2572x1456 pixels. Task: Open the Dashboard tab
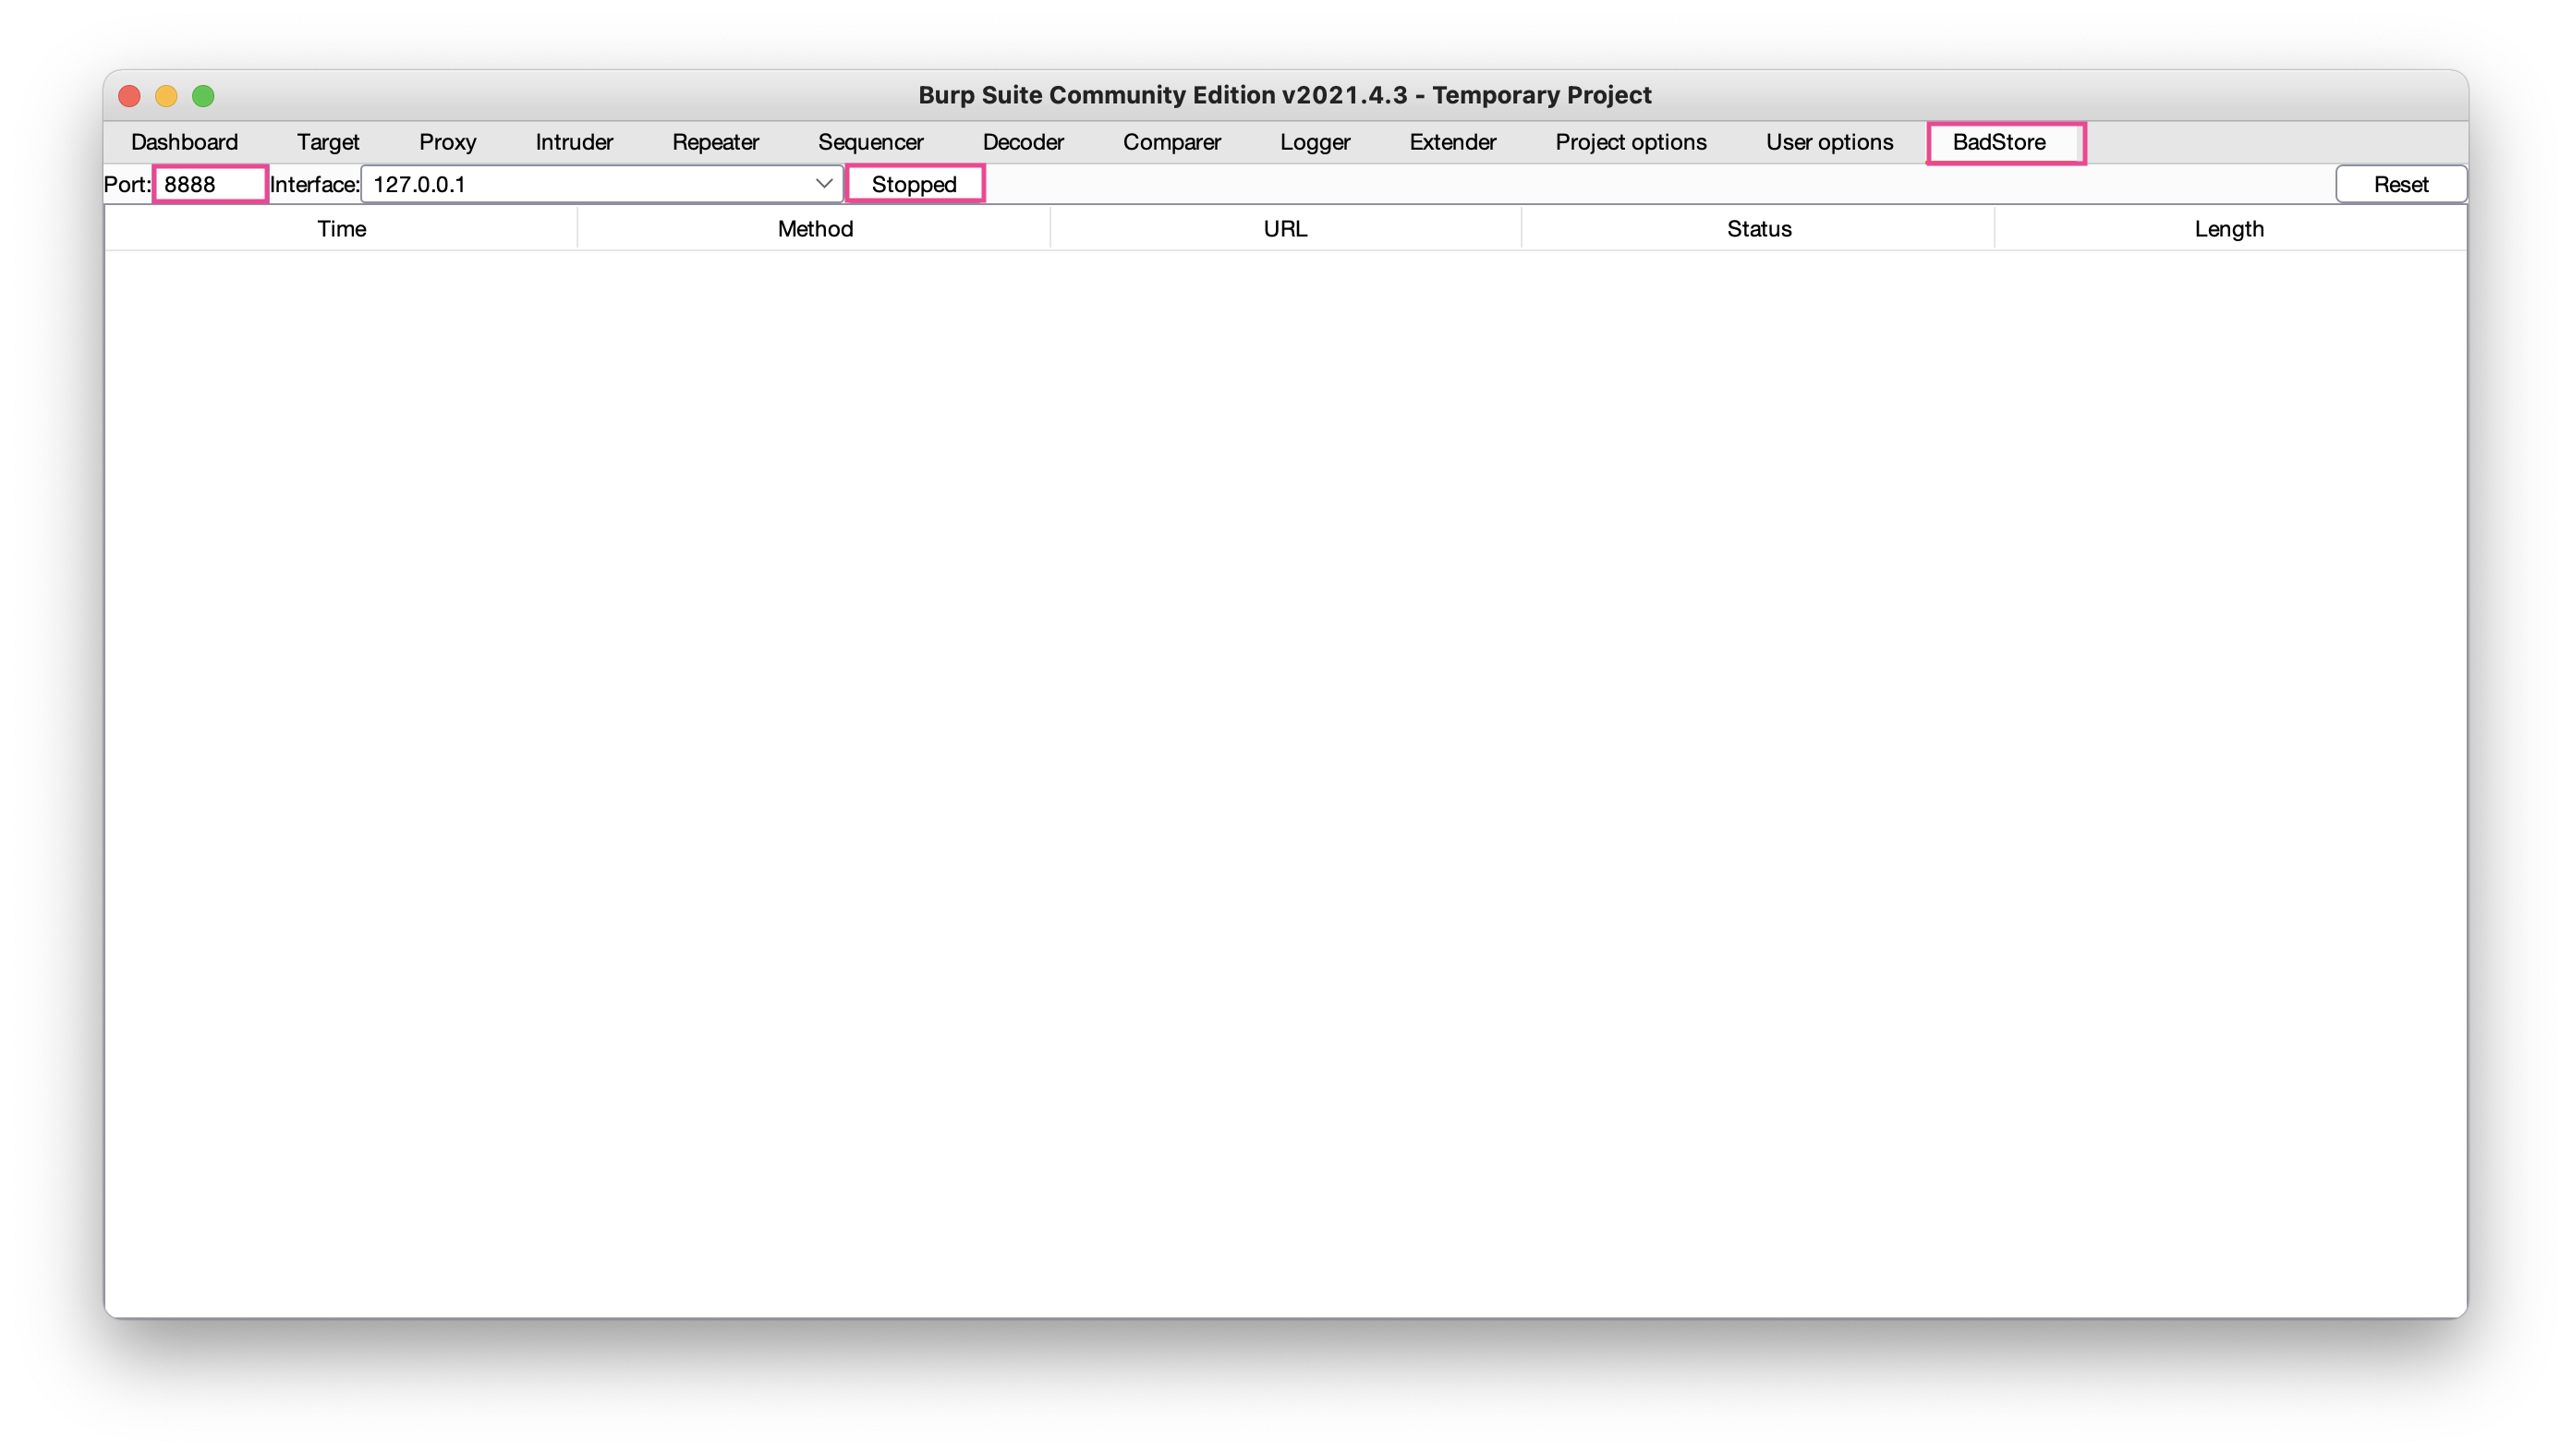point(184,142)
